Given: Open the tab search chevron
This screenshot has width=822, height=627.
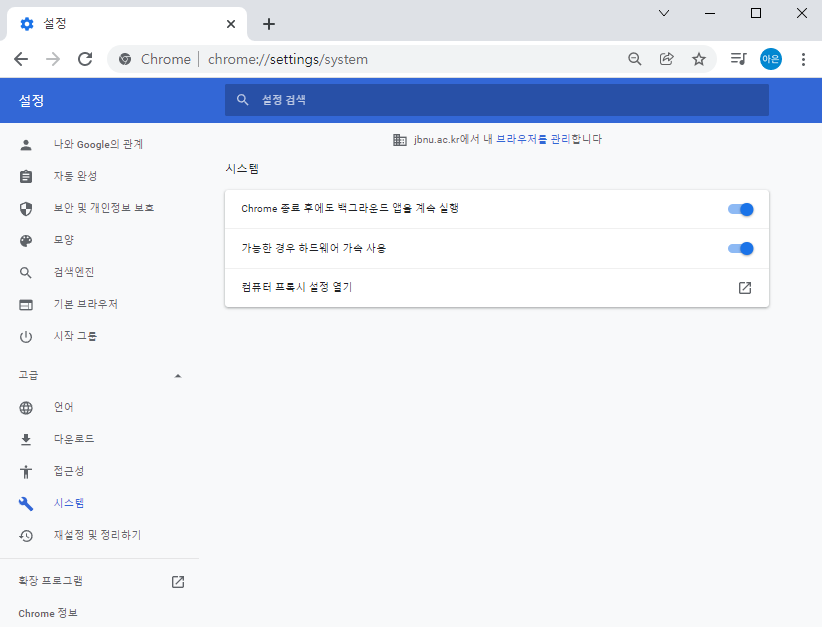Looking at the screenshot, I should [664, 13].
